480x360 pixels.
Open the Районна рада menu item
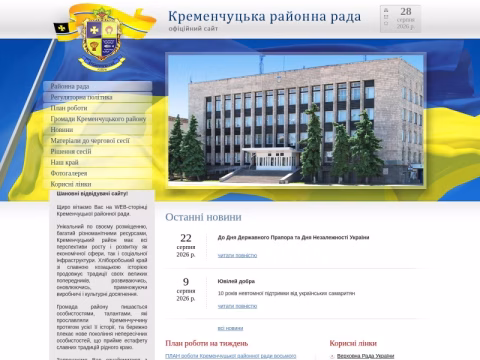click(98, 86)
